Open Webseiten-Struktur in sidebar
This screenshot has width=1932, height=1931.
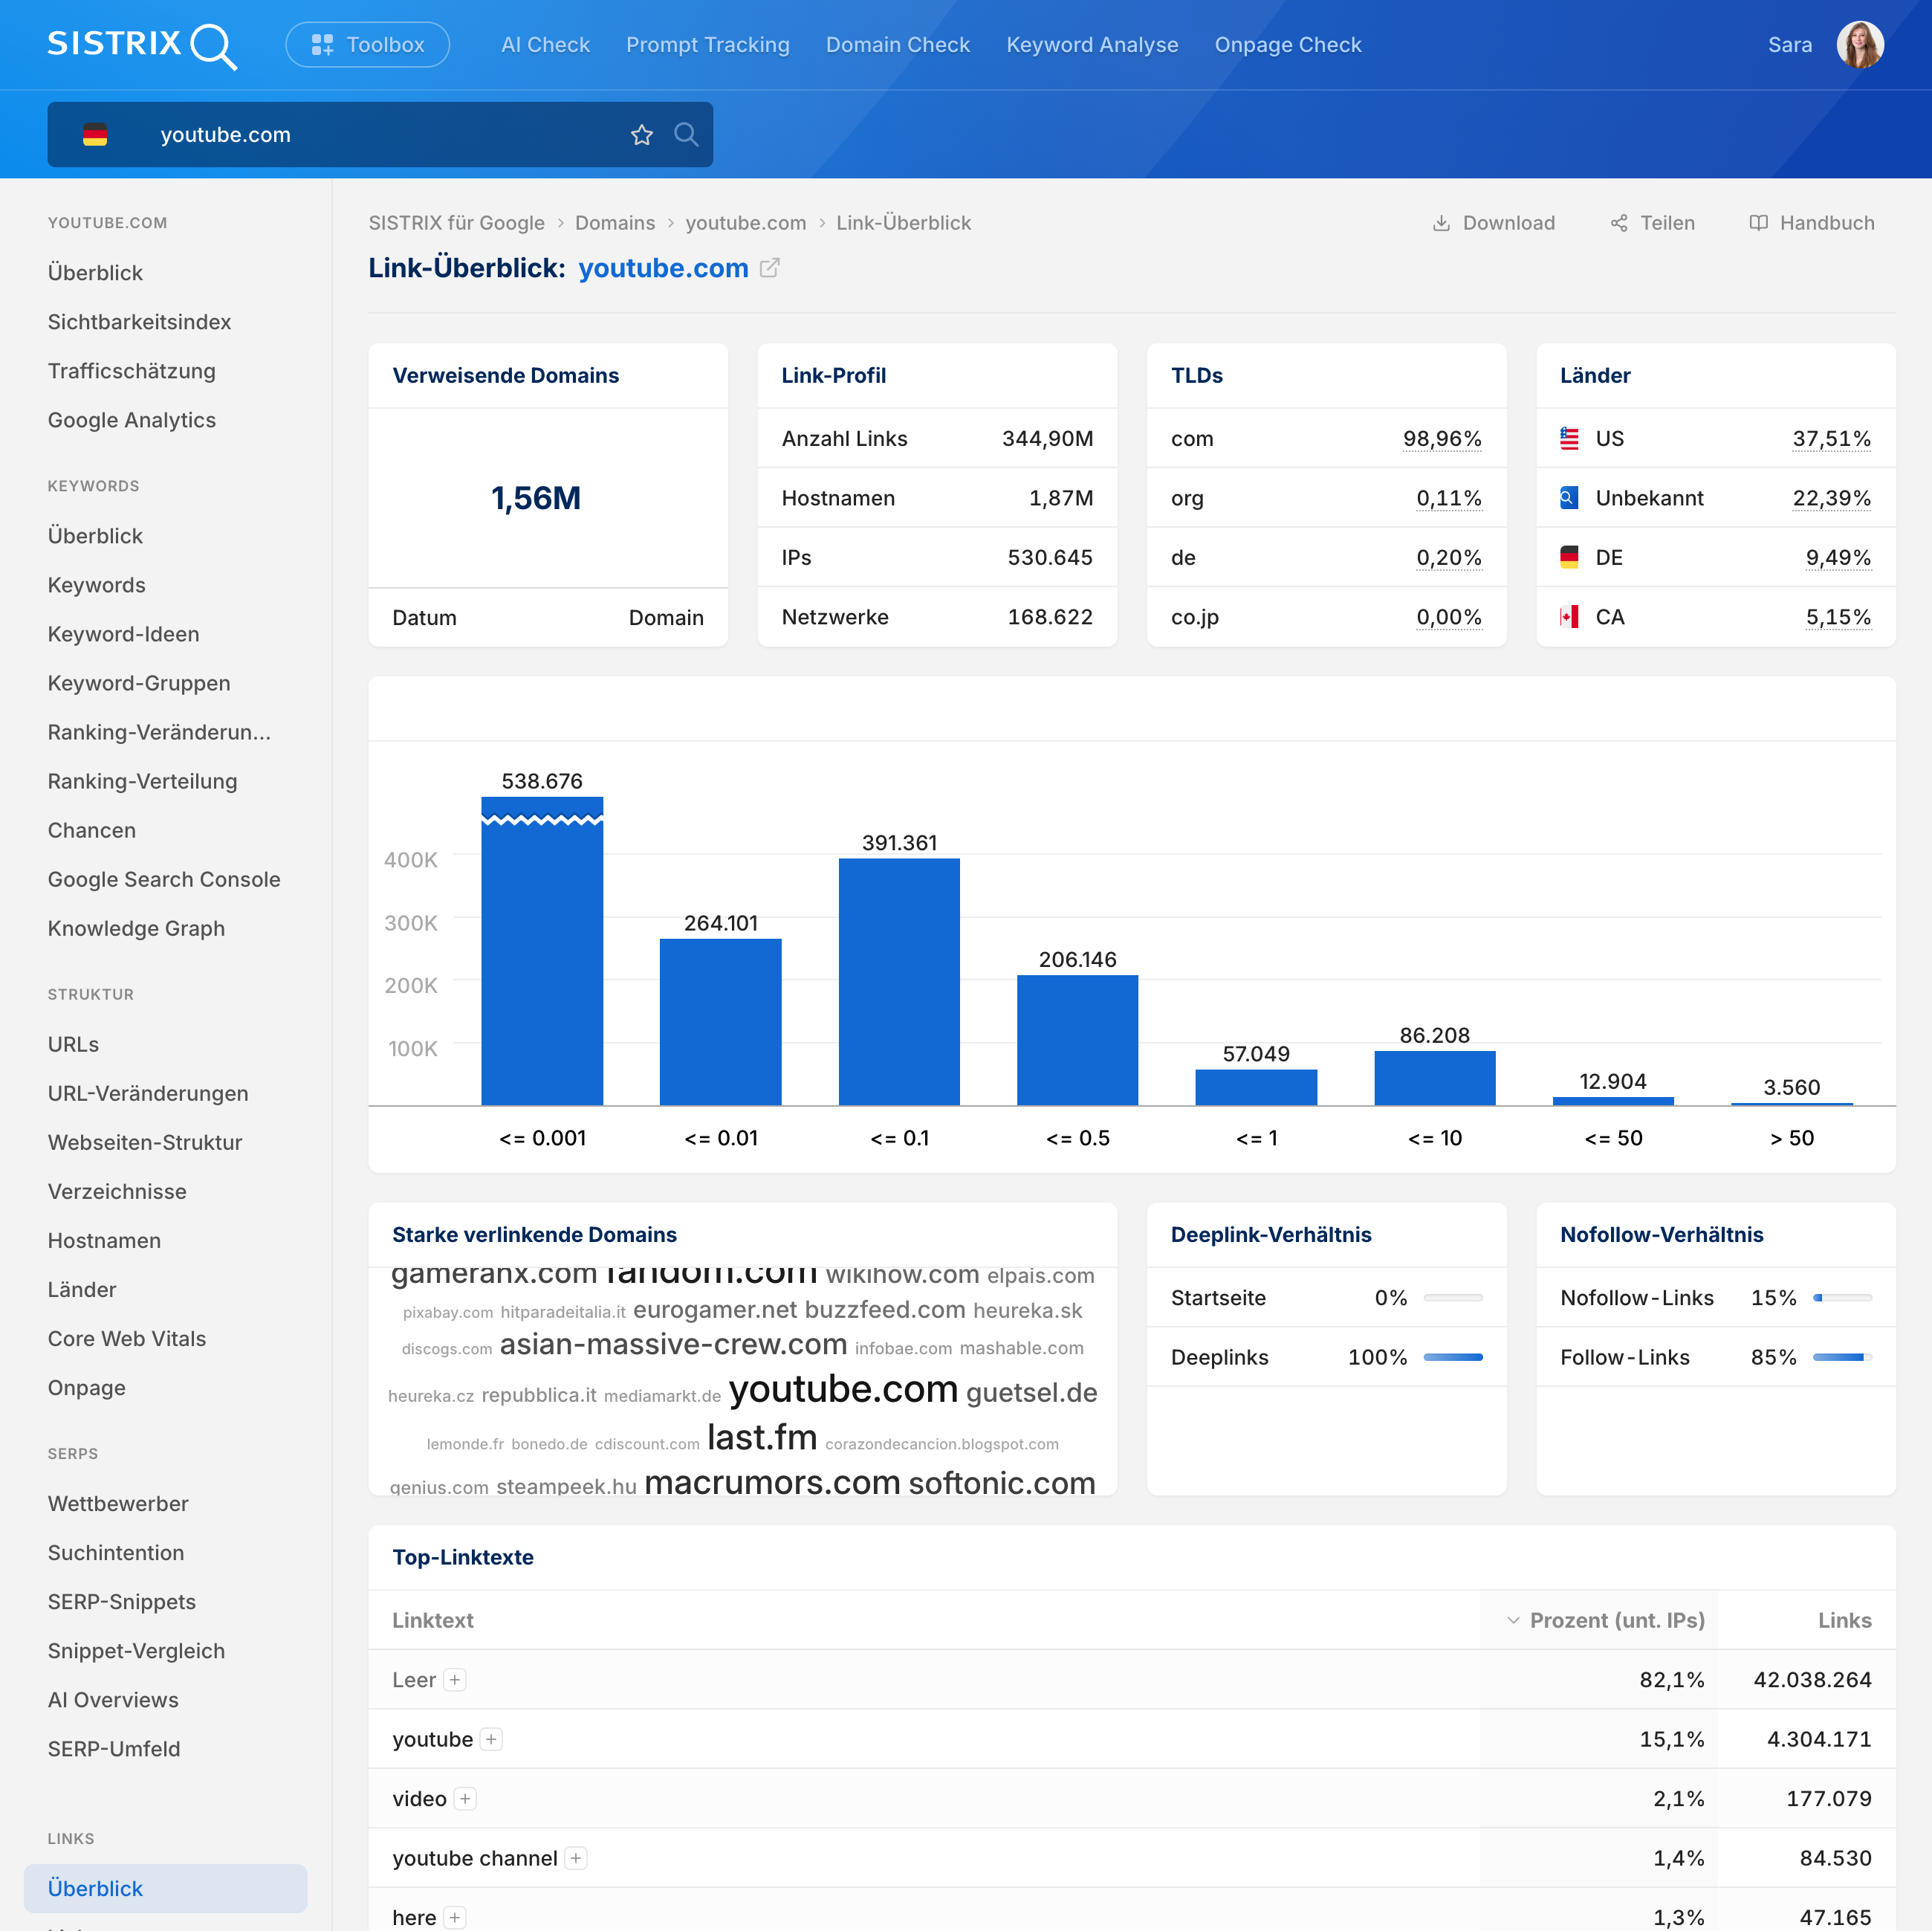click(x=145, y=1142)
